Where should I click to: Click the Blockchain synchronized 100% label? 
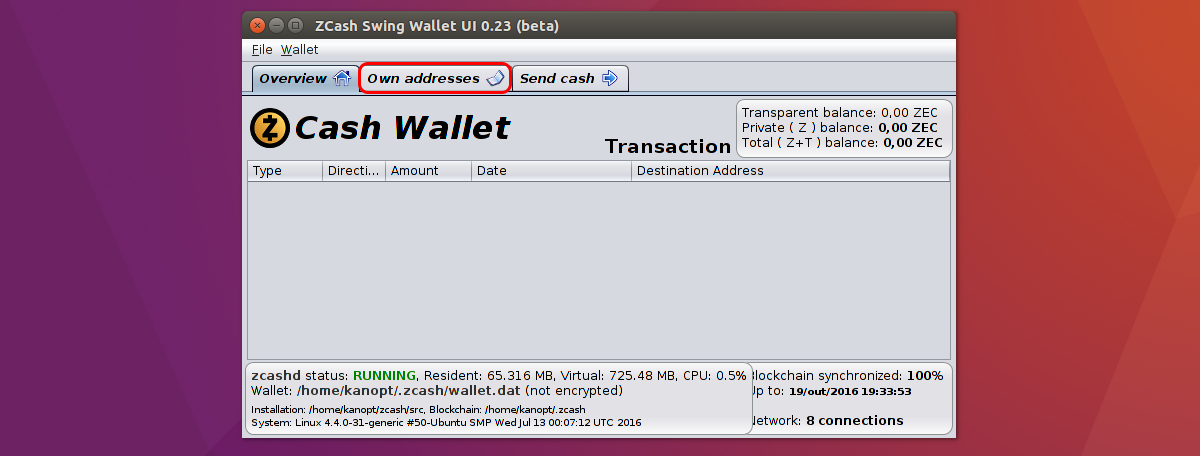846,376
